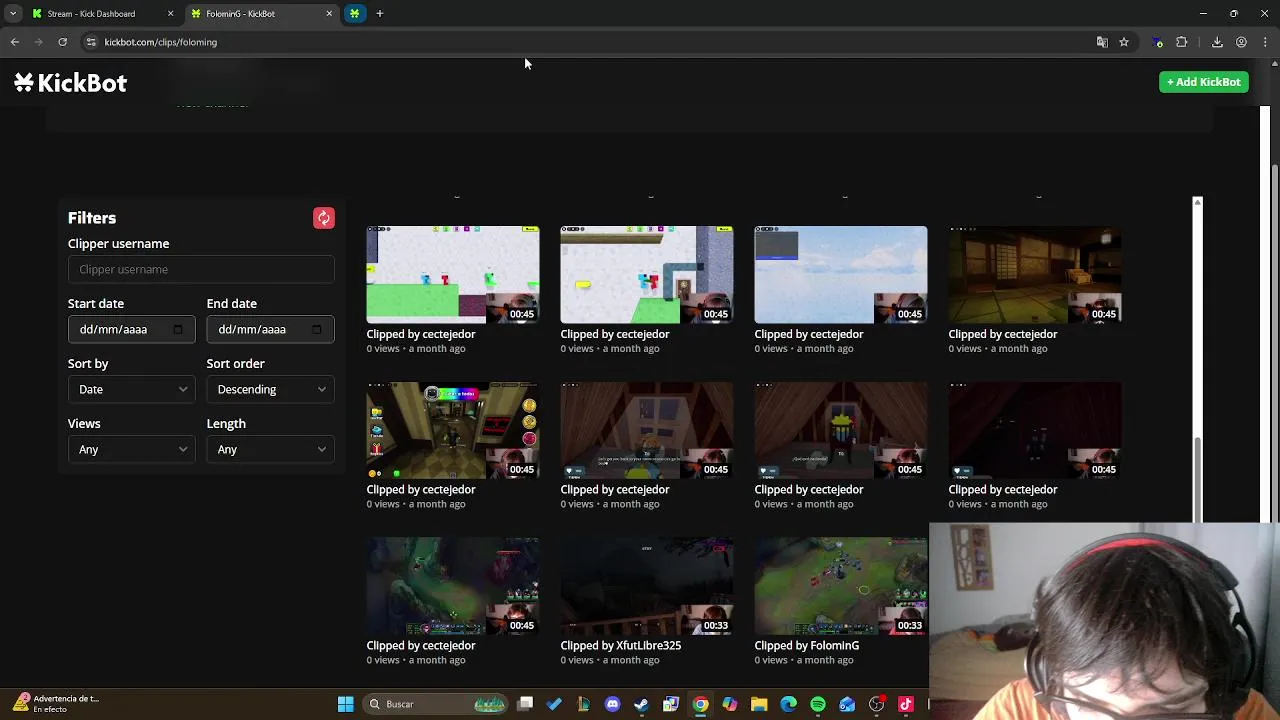Open the browser profile icon
Viewport: 1280px width, 720px height.
click(x=1241, y=42)
